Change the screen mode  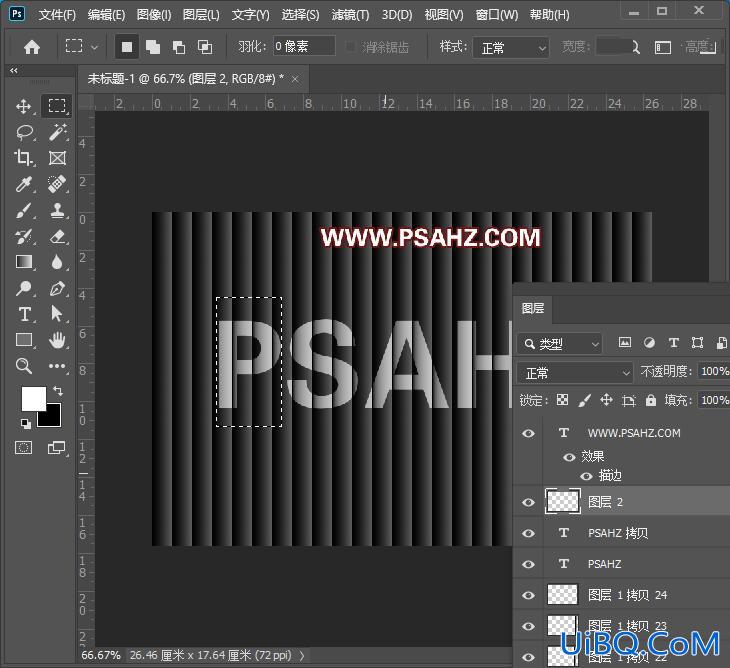click(56, 448)
